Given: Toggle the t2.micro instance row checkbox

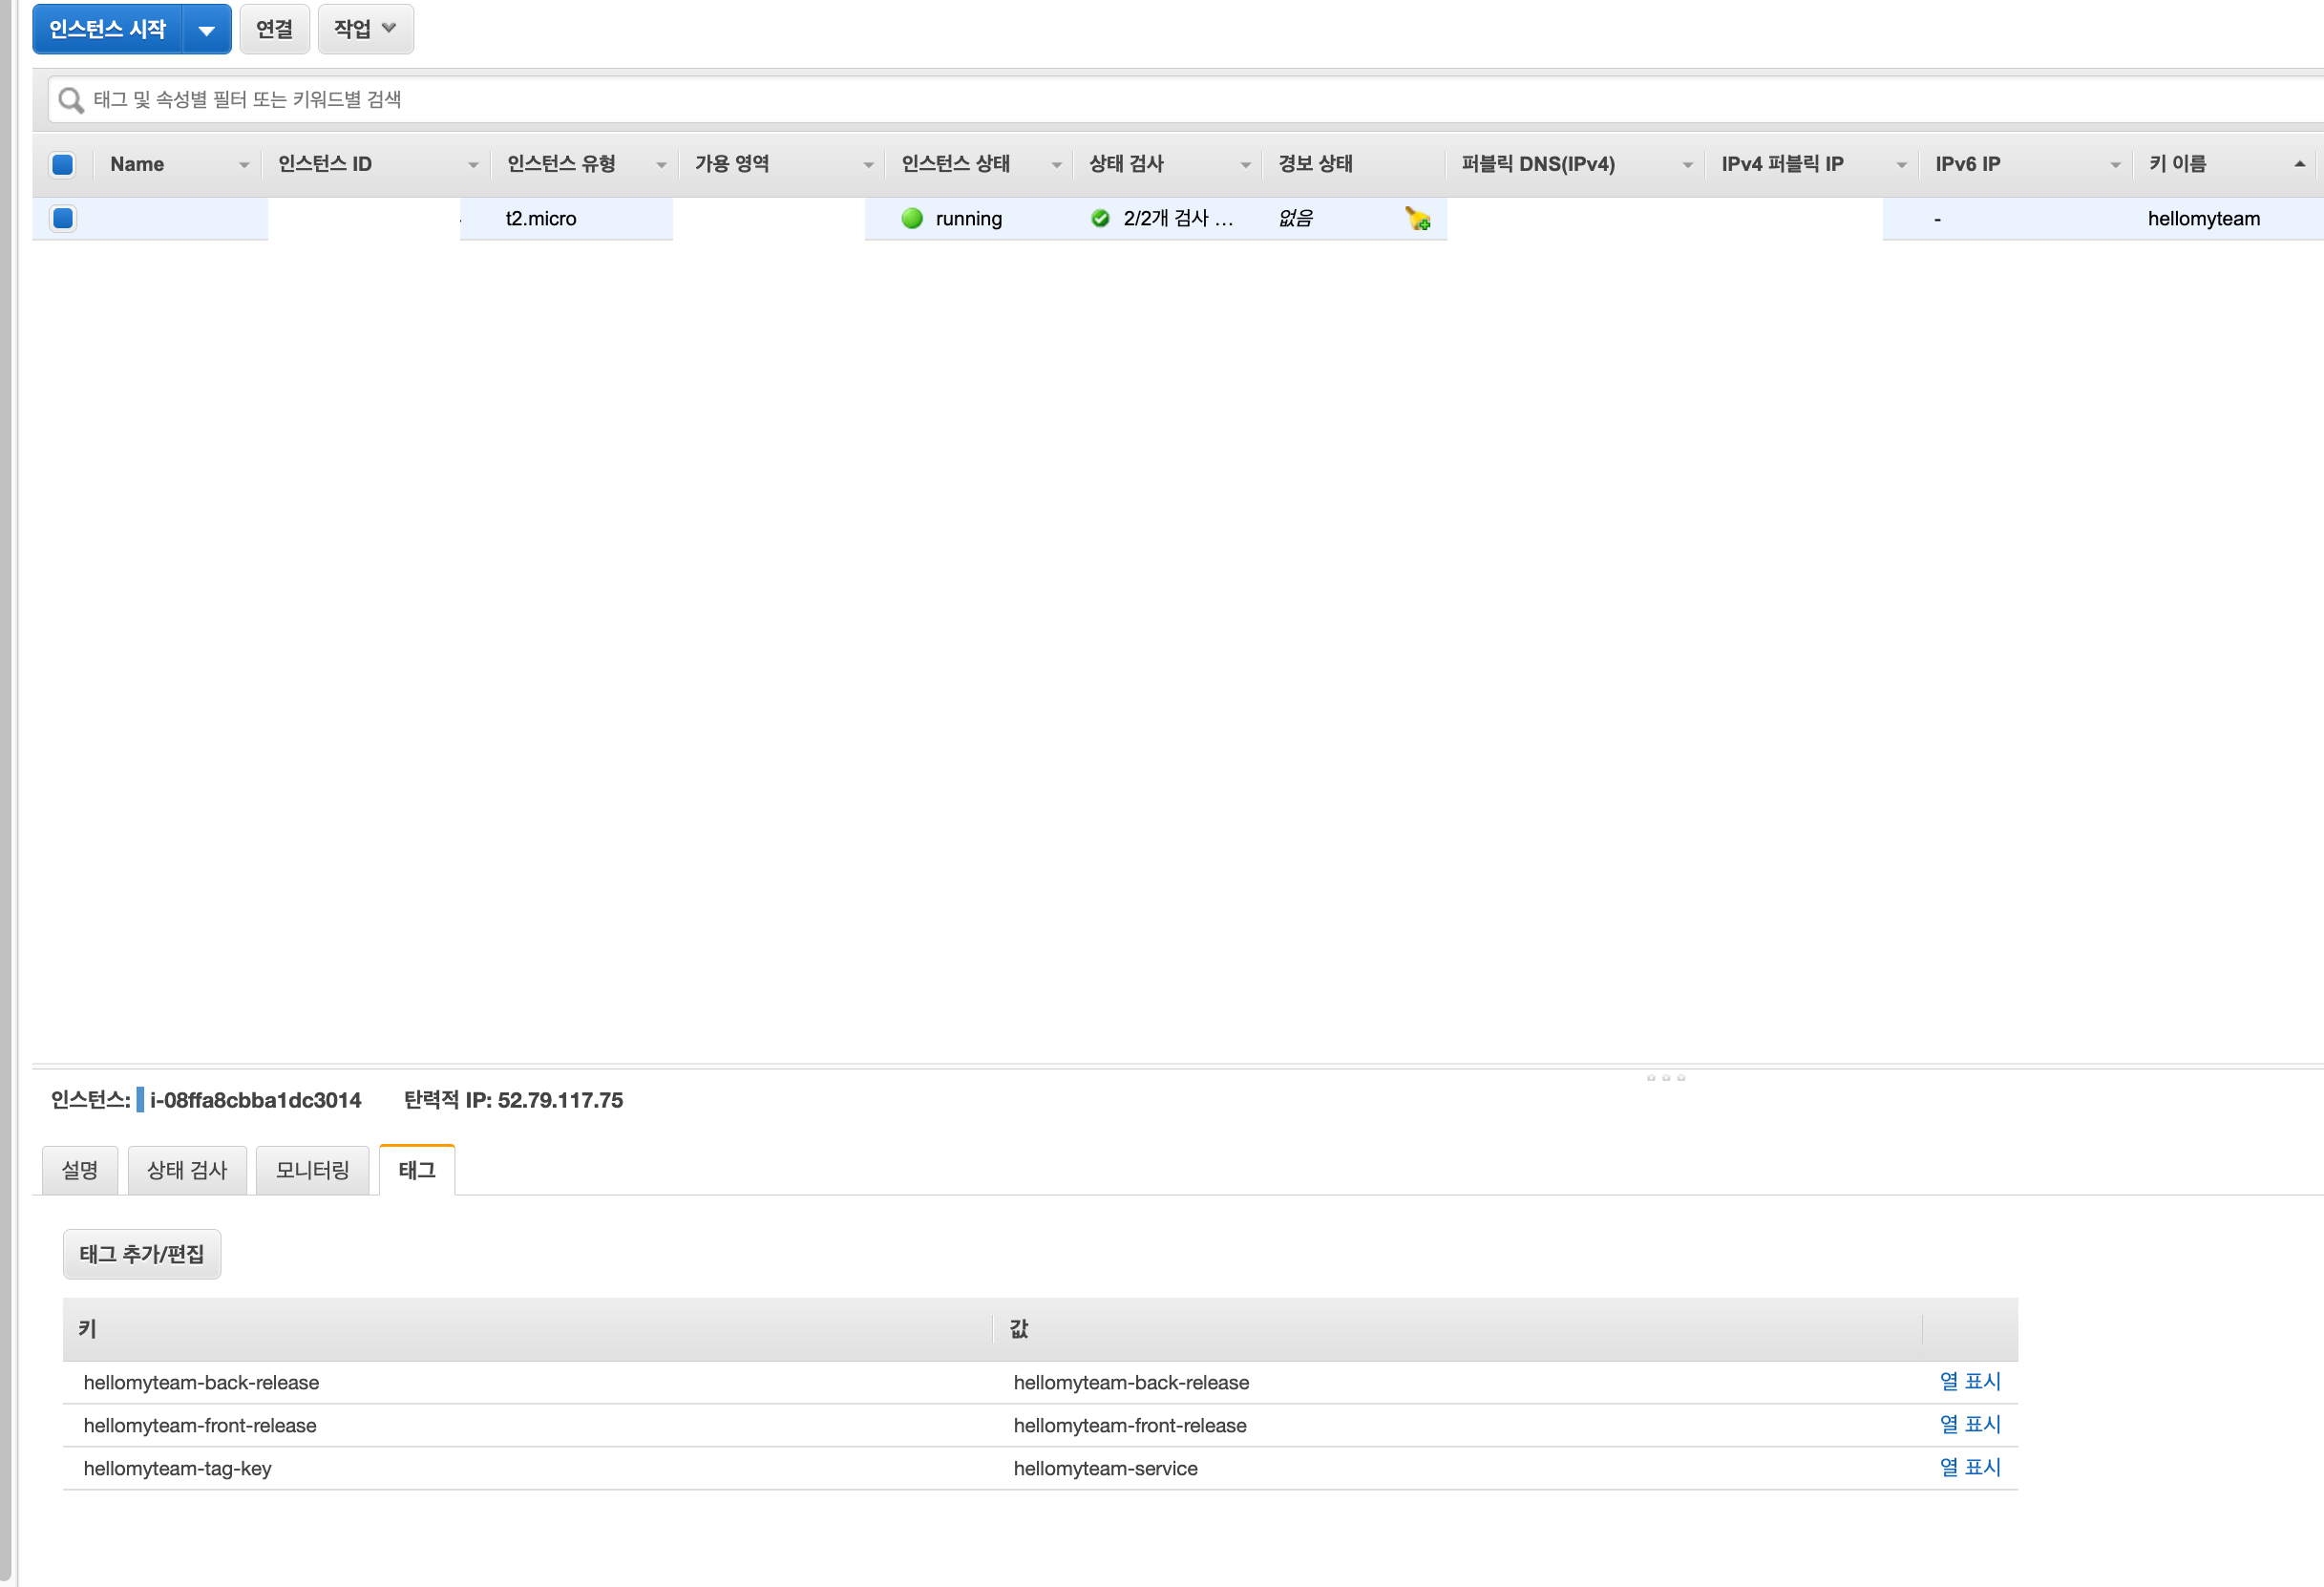Looking at the screenshot, I should coord(63,218).
